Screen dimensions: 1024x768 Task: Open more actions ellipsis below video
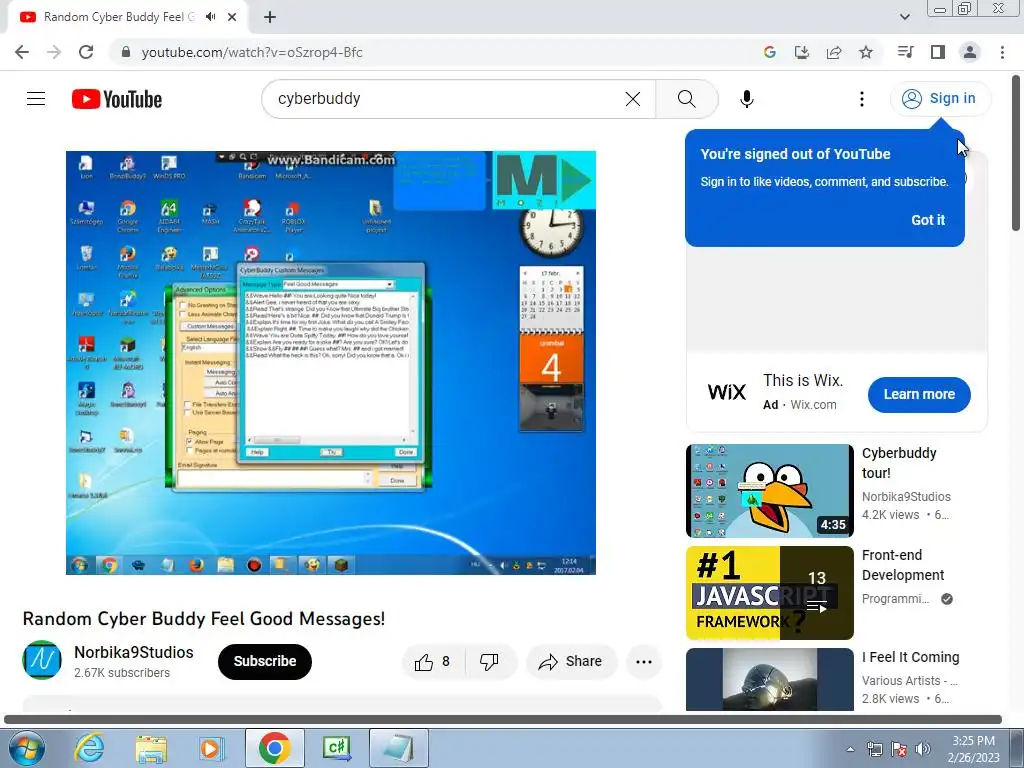coord(644,662)
